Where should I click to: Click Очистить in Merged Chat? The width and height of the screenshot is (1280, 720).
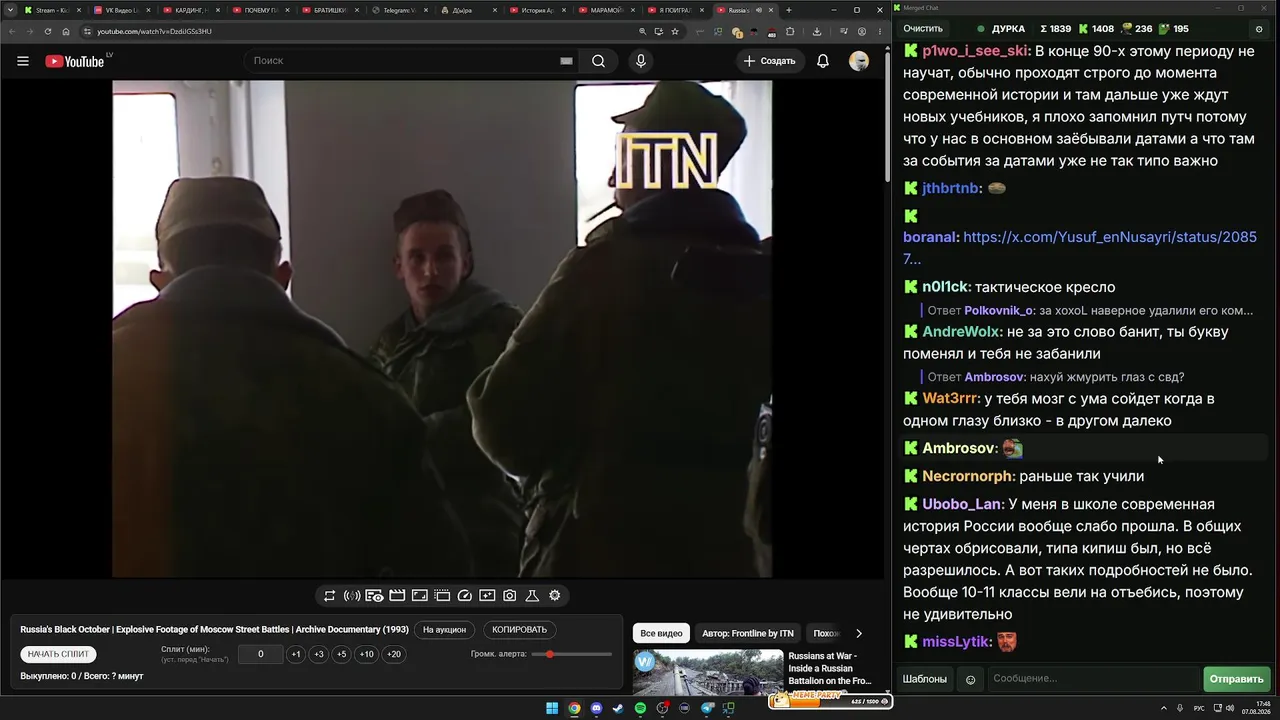(923, 29)
